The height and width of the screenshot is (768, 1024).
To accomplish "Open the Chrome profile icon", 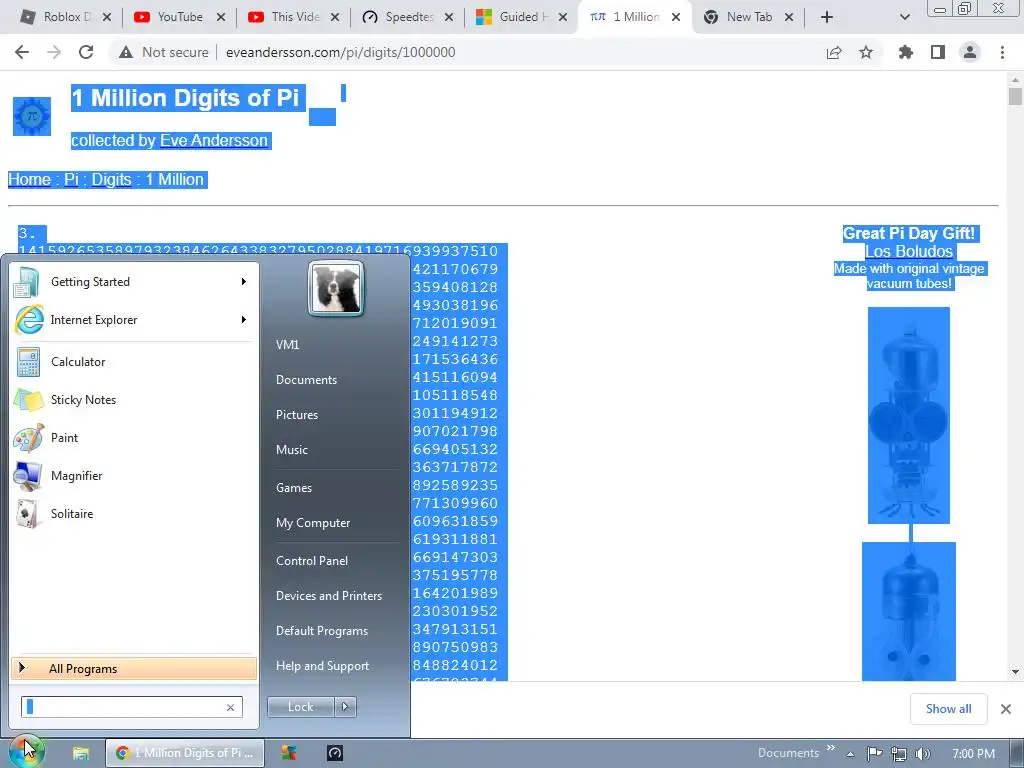I will click(x=970, y=52).
